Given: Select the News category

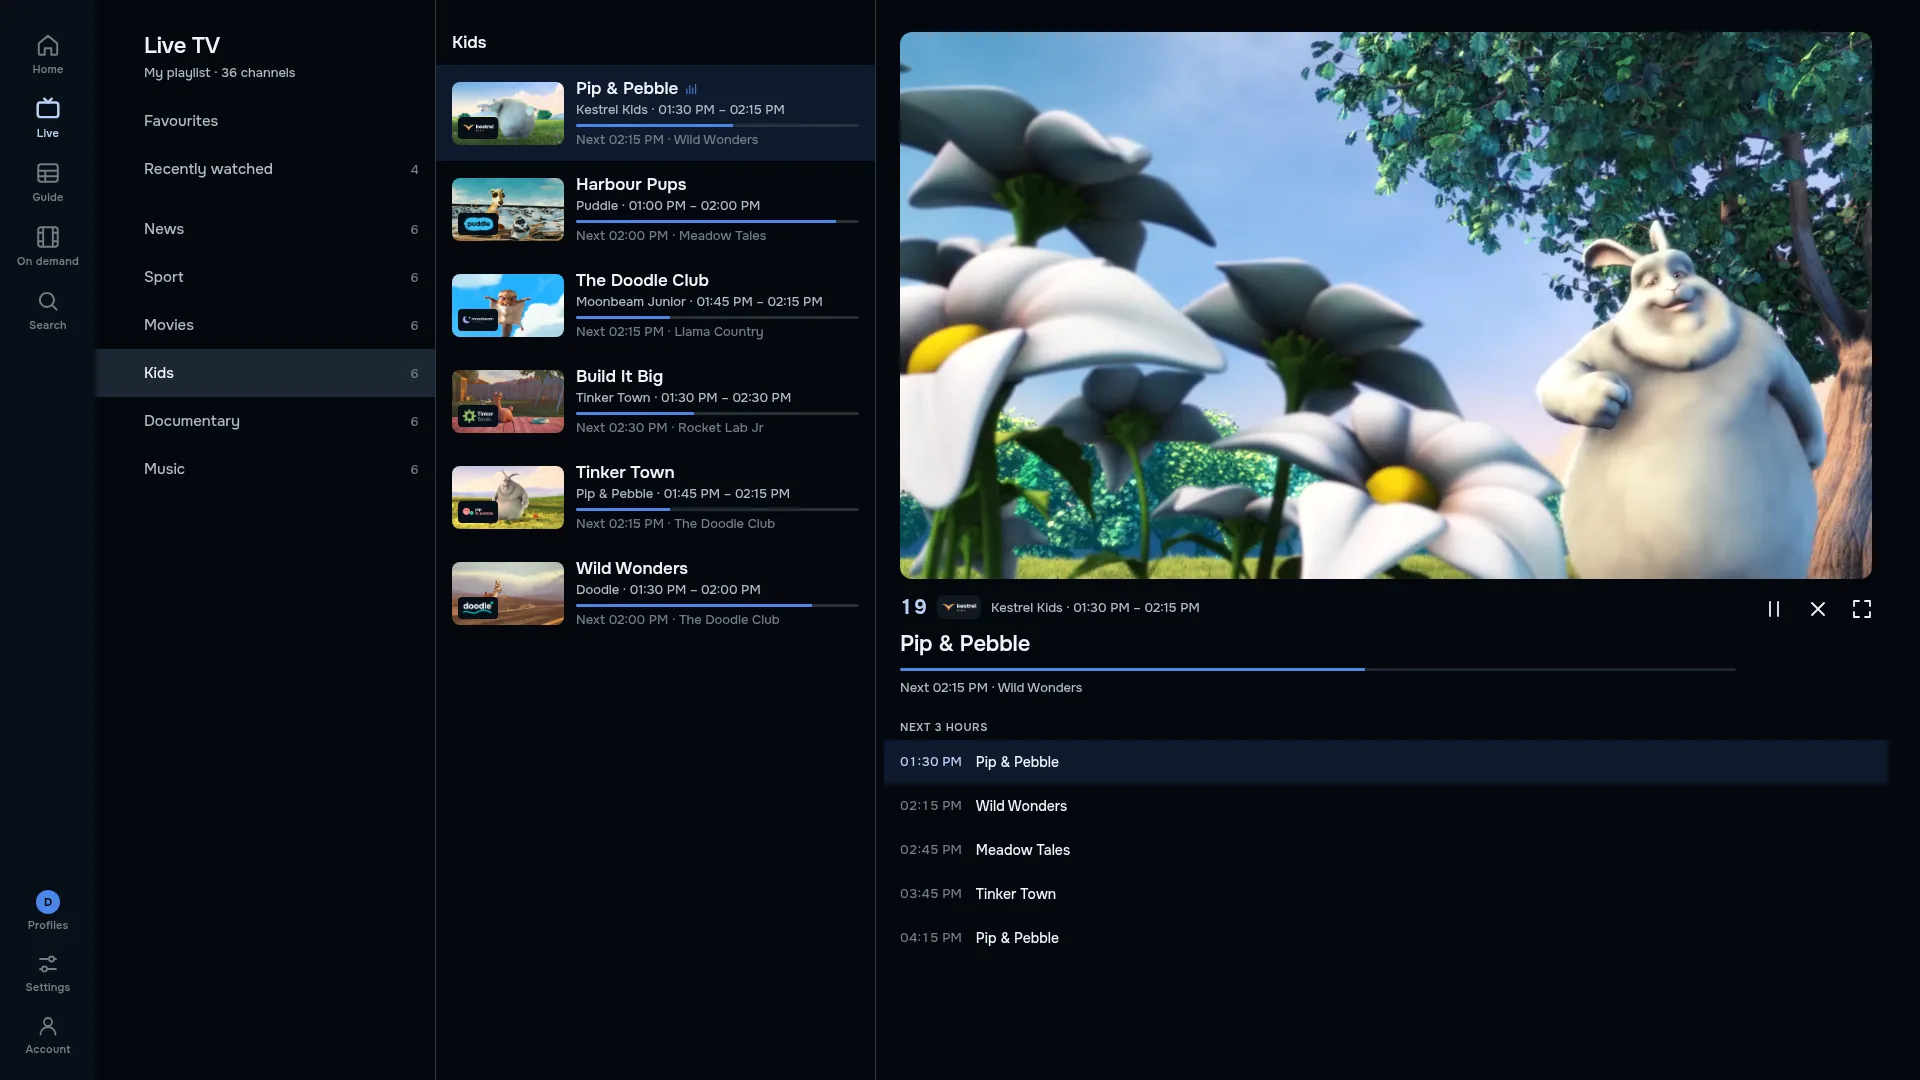Looking at the screenshot, I should (x=265, y=229).
